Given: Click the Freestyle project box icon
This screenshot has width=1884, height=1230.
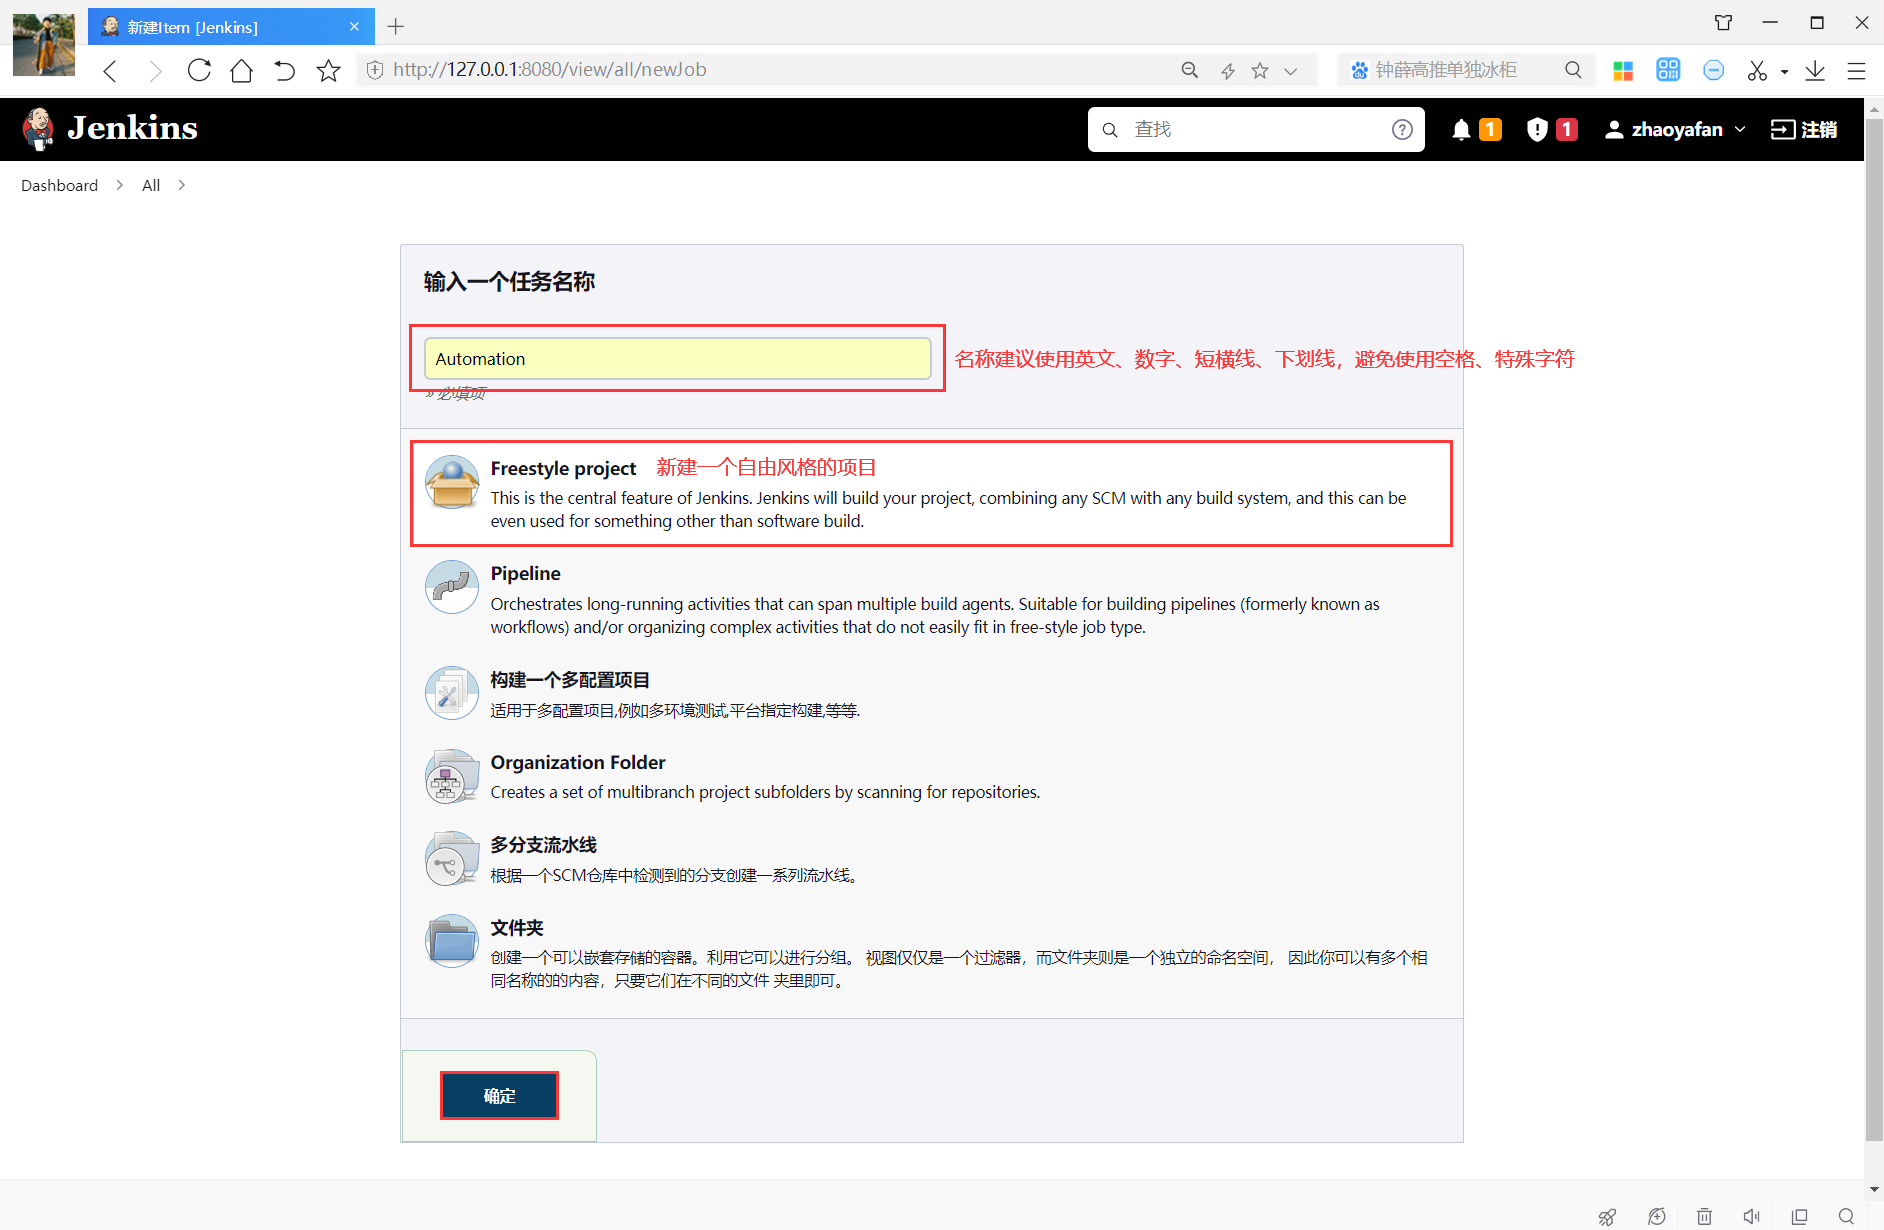Looking at the screenshot, I should (x=452, y=482).
